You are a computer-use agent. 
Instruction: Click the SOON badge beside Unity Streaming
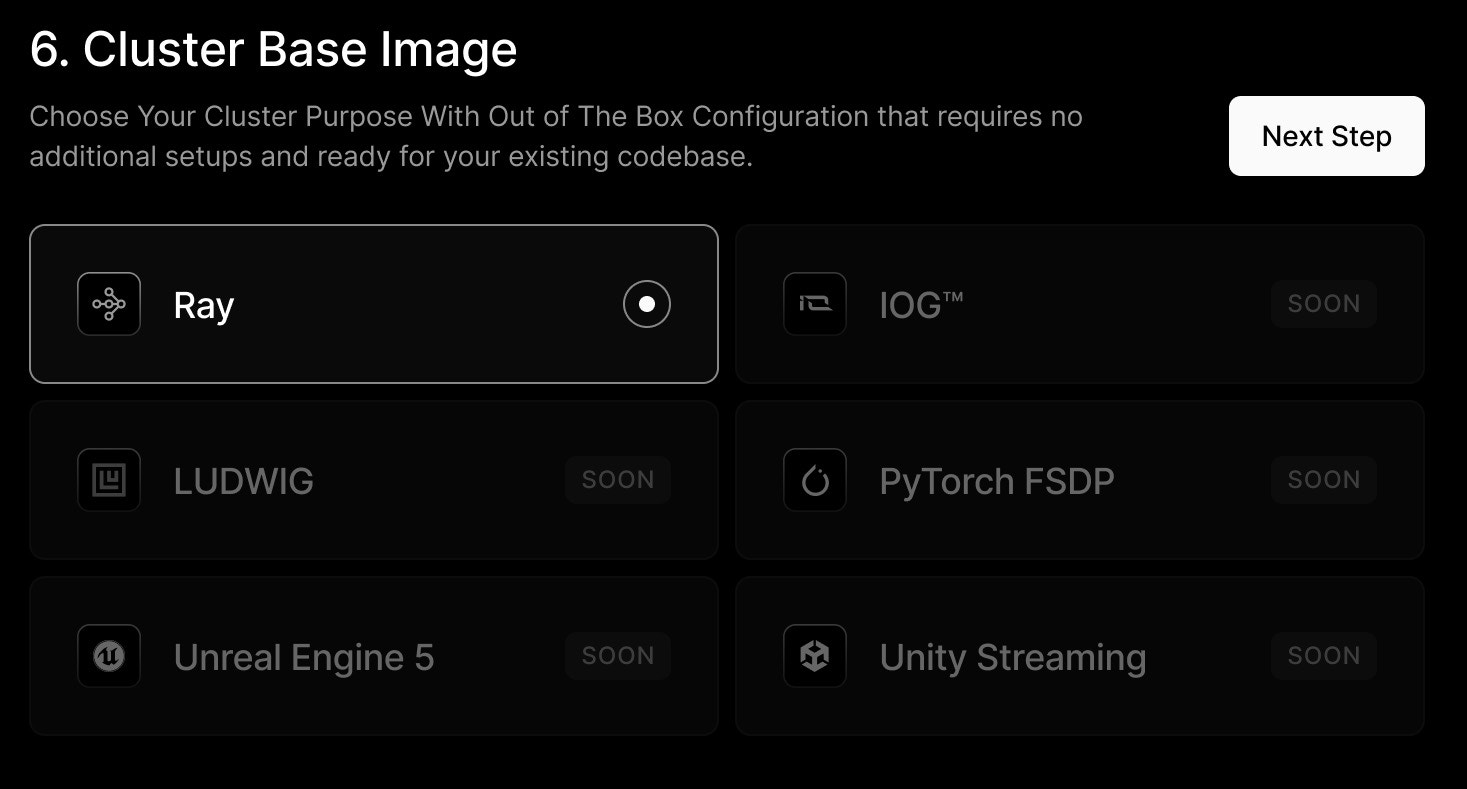point(1324,656)
